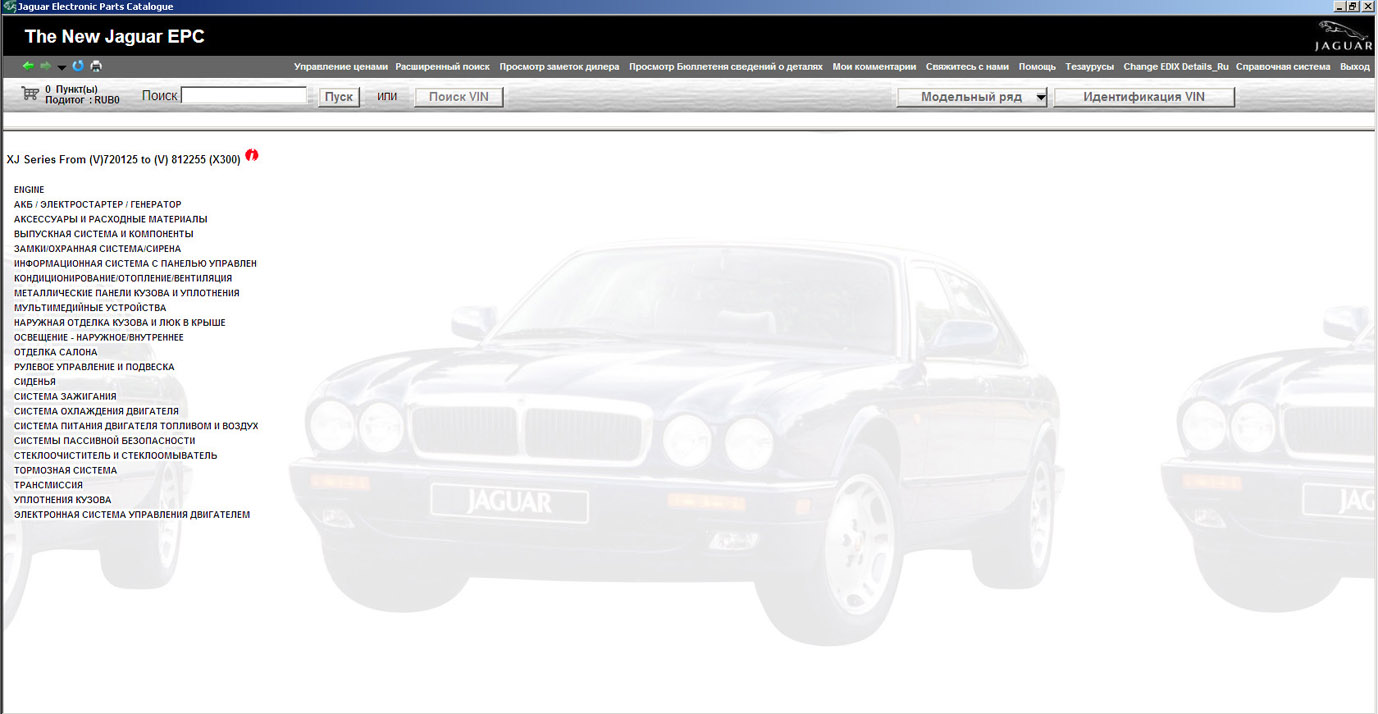
Task: Open the navigation history dropdown arrow
Action: (x=61, y=68)
